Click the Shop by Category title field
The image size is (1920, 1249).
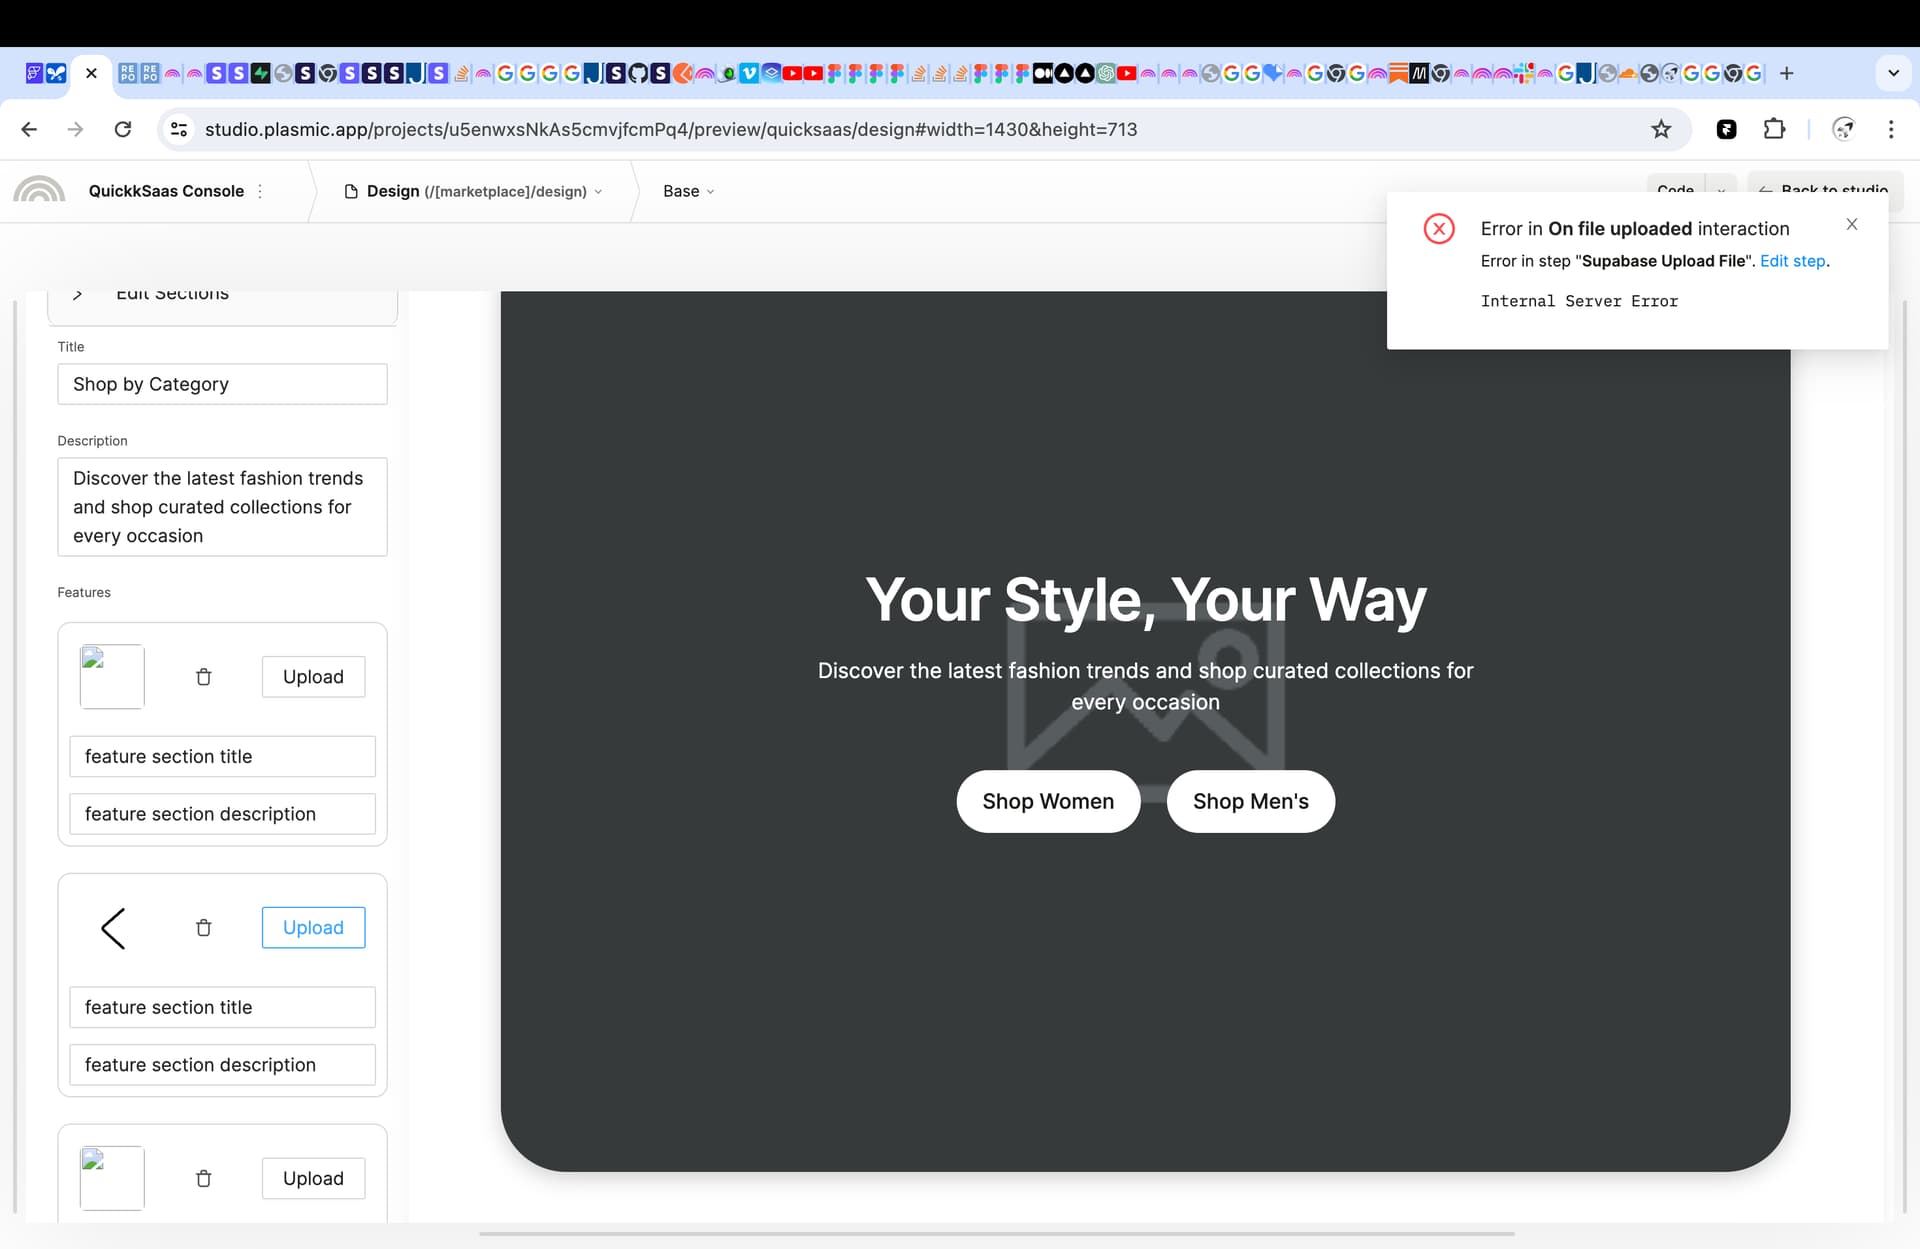(x=222, y=384)
